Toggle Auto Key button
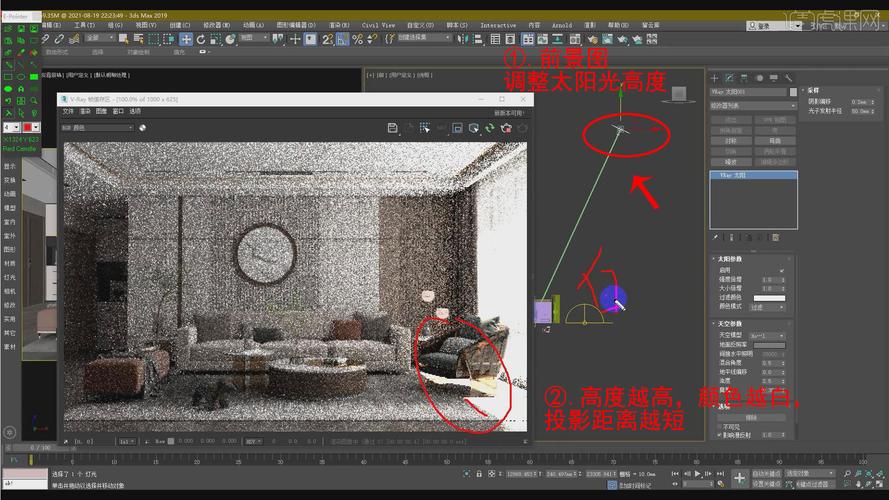This screenshot has width=889, height=500. [767, 473]
